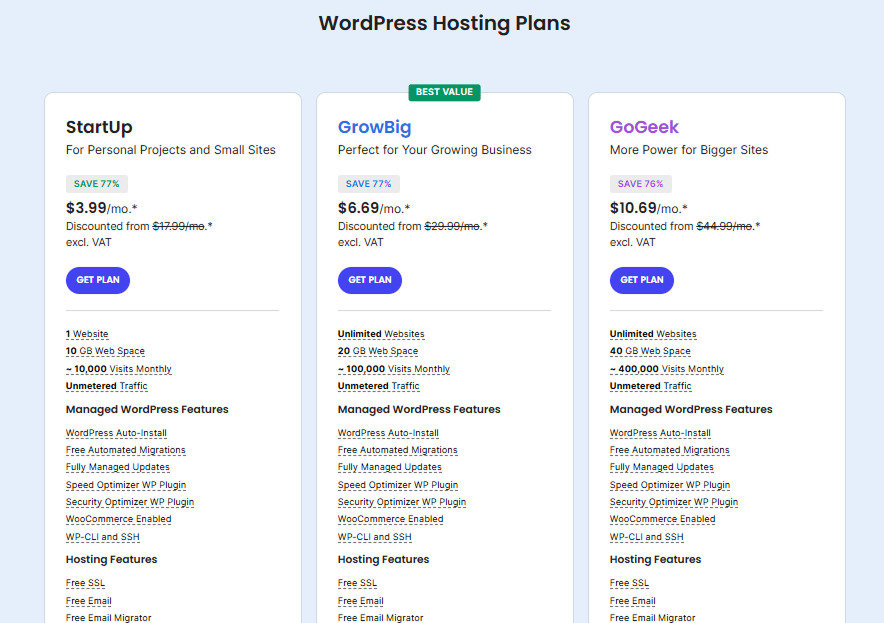884x623 pixels.
Task: Click the struck-through $29.99/mo. price
Action: tap(453, 226)
